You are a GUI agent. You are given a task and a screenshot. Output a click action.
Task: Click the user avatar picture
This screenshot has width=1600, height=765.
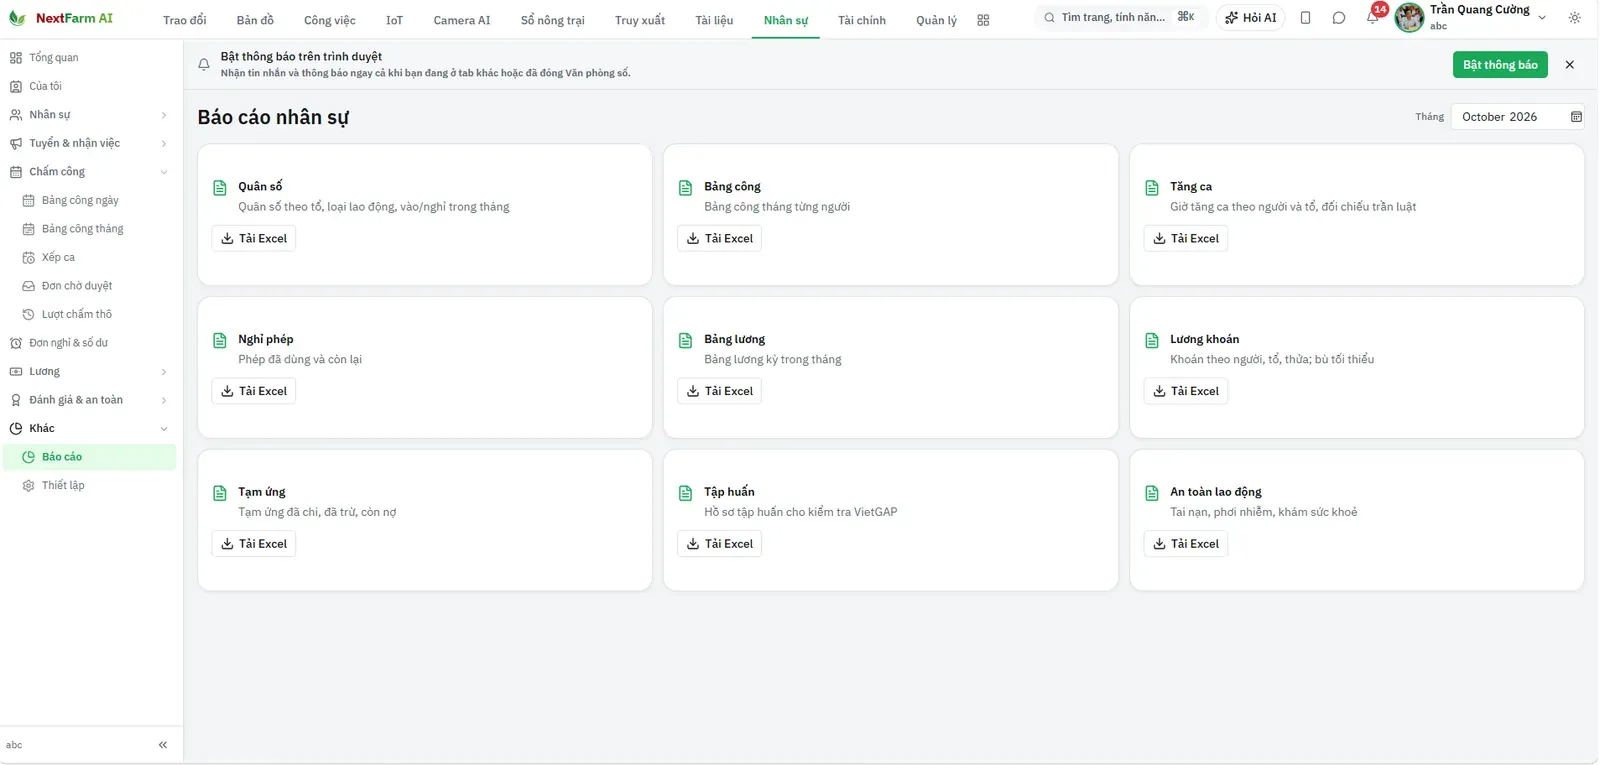click(1409, 18)
